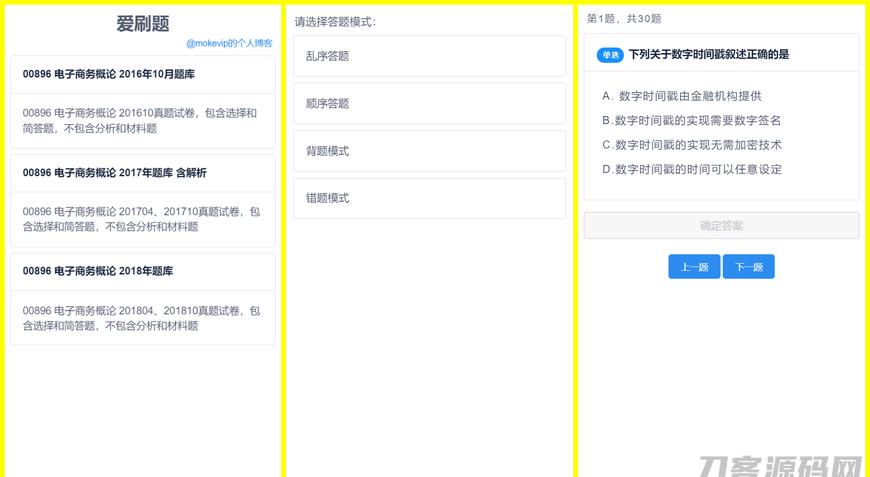Select answer A 数字时间戳由金融机构提供
The width and height of the screenshot is (870, 477).
pyautogui.click(x=682, y=96)
